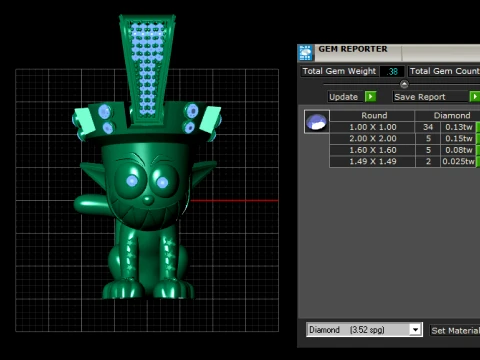The width and height of the screenshot is (480, 360).
Task: Click the Total Gem Weight value .38
Action: tap(393, 71)
